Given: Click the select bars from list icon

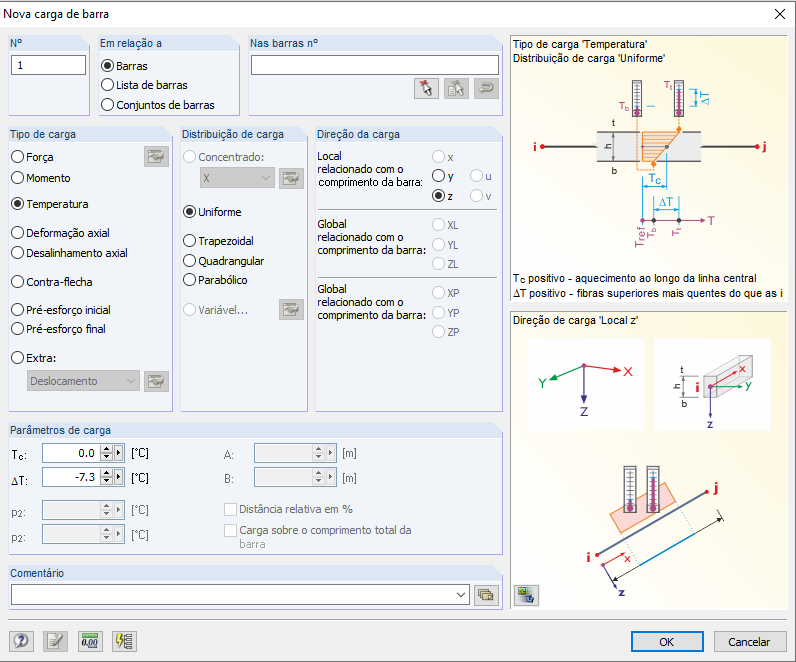Looking at the screenshot, I should click(456, 88).
